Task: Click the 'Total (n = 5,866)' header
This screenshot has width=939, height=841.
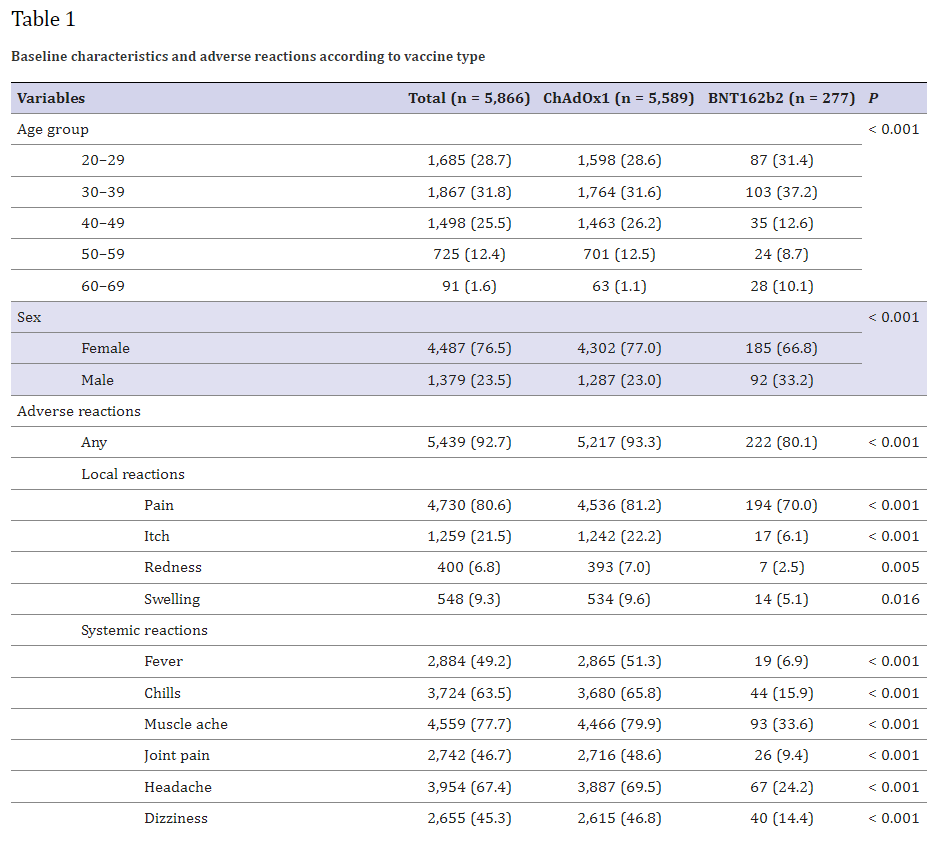Action: [x=469, y=98]
